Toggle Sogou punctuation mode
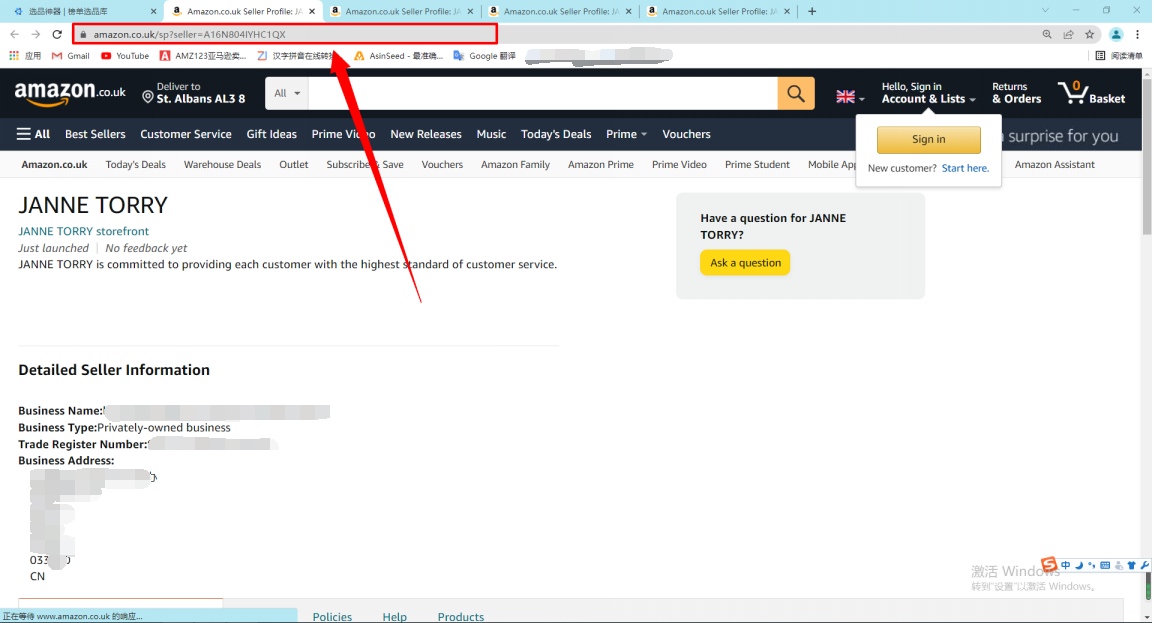Image resolution: width=1154 pixels, height=623 pixels. coord(1091,566)
